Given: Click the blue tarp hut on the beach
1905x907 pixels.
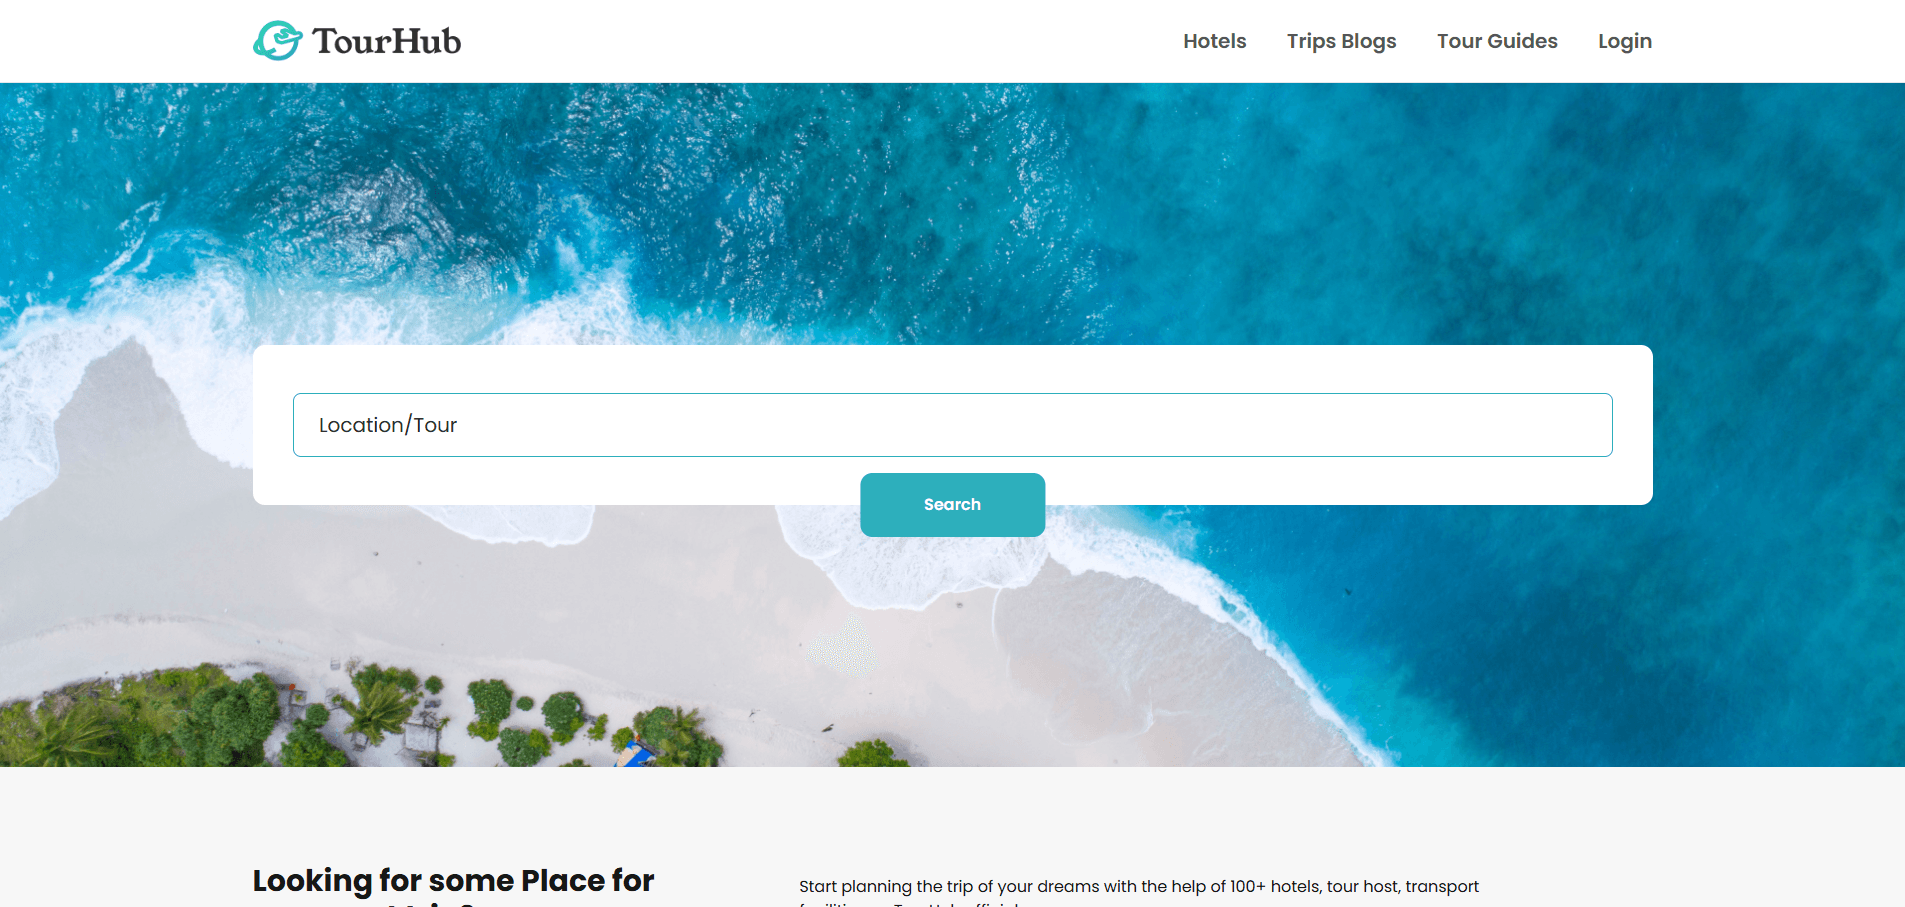Looking at the screenshot, I should click(634, 753).
